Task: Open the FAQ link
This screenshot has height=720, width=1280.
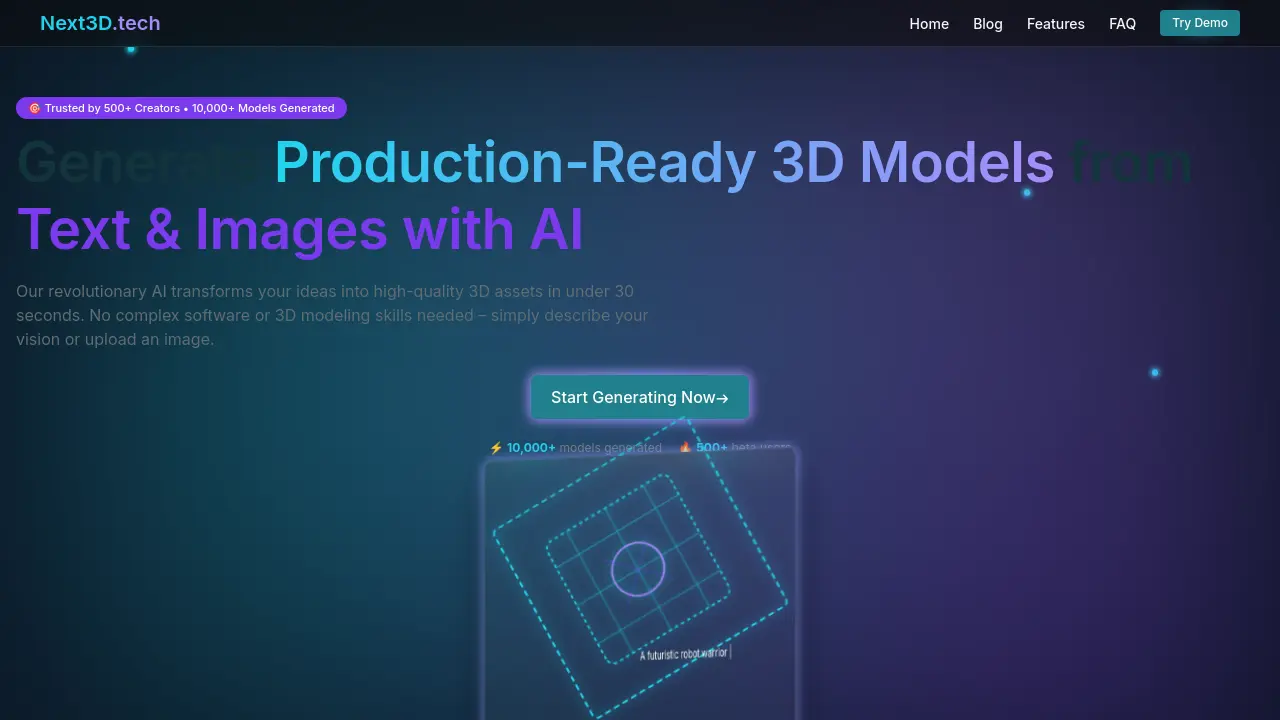Action: pyautogui.click(x=1122, y=24)
